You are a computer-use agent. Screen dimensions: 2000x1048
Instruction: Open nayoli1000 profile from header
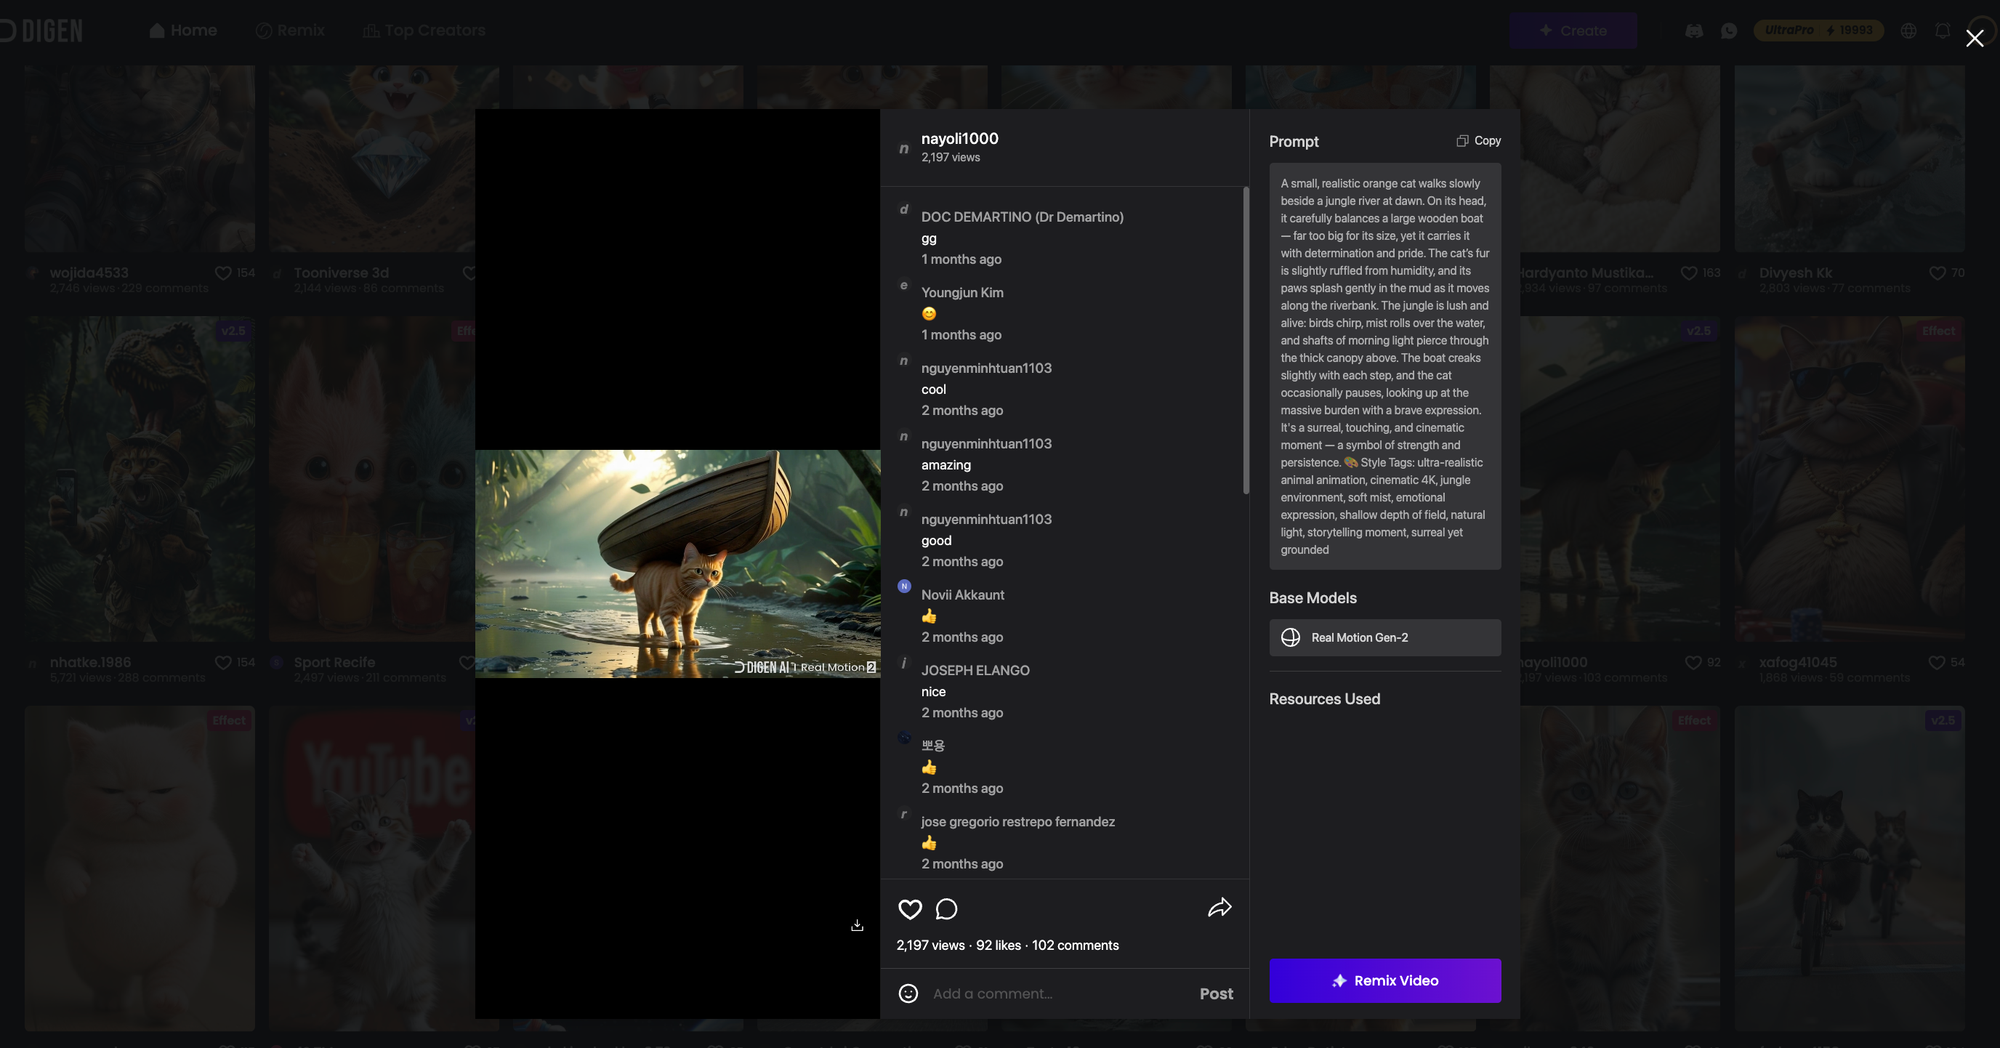click(x=960, y=139)
